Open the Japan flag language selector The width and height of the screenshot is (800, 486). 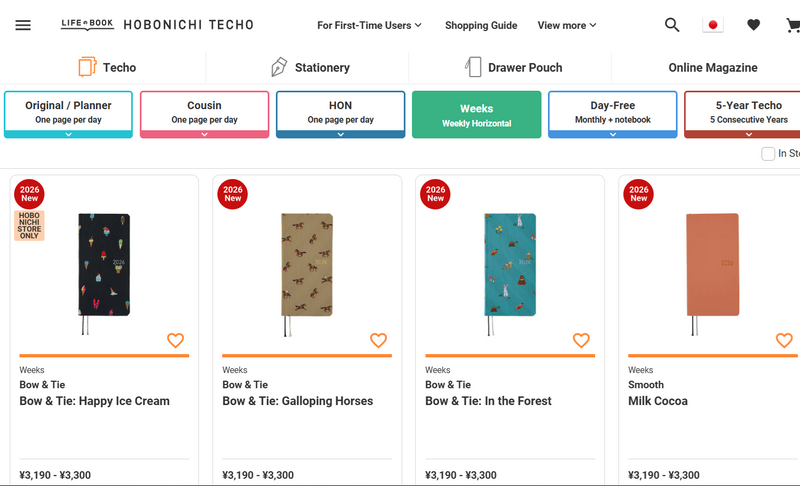pyautogui.click(x=713, y=25)
